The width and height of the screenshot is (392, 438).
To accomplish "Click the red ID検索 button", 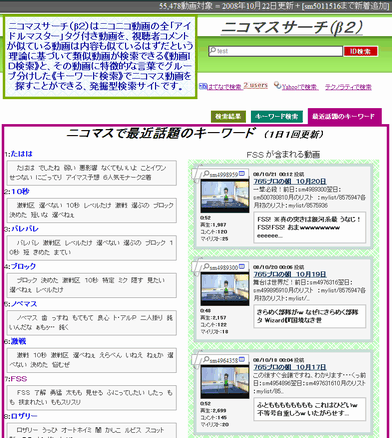I will [x=361, y=51].
